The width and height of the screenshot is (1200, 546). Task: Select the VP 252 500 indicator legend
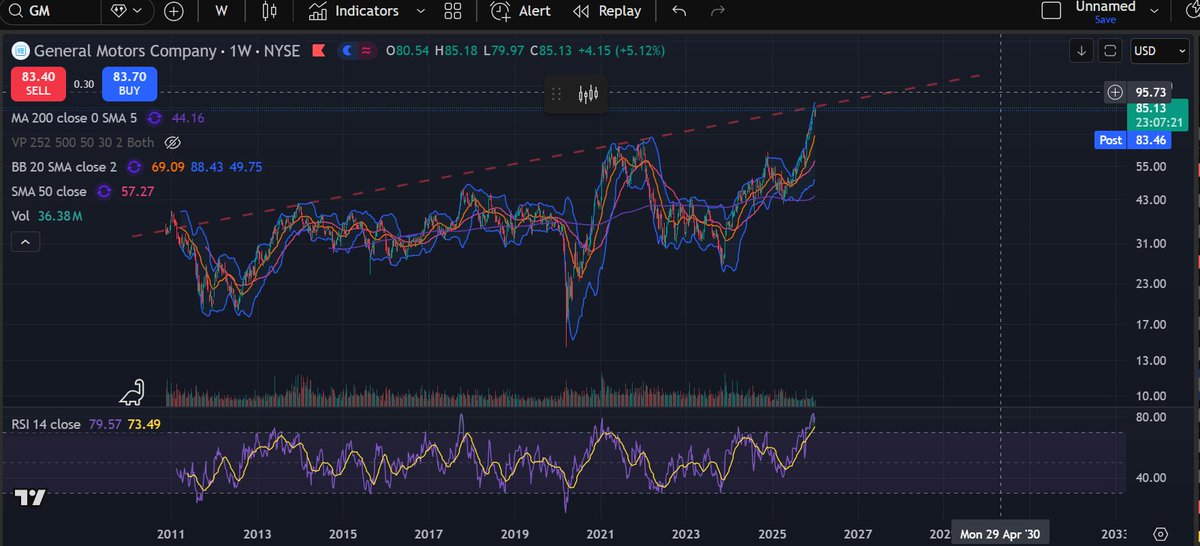[x=83, y=142]
